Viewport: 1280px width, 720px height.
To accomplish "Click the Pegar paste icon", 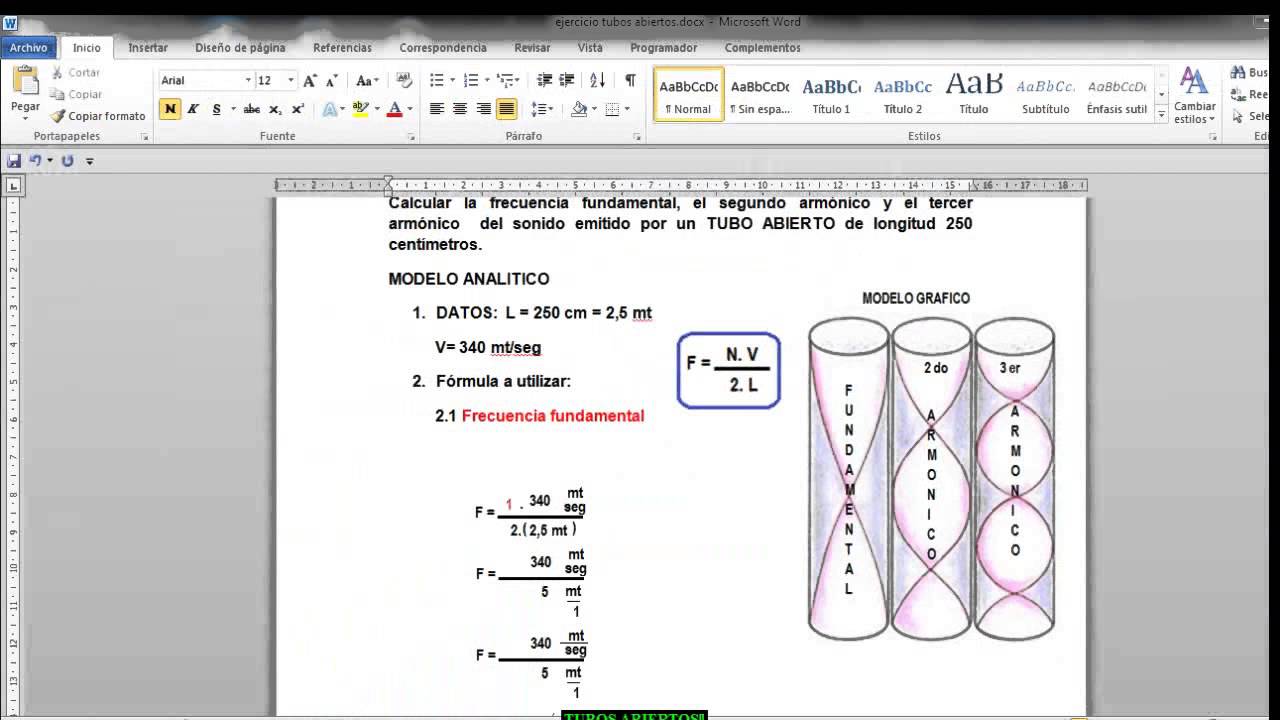I will [x=25, y=82].
